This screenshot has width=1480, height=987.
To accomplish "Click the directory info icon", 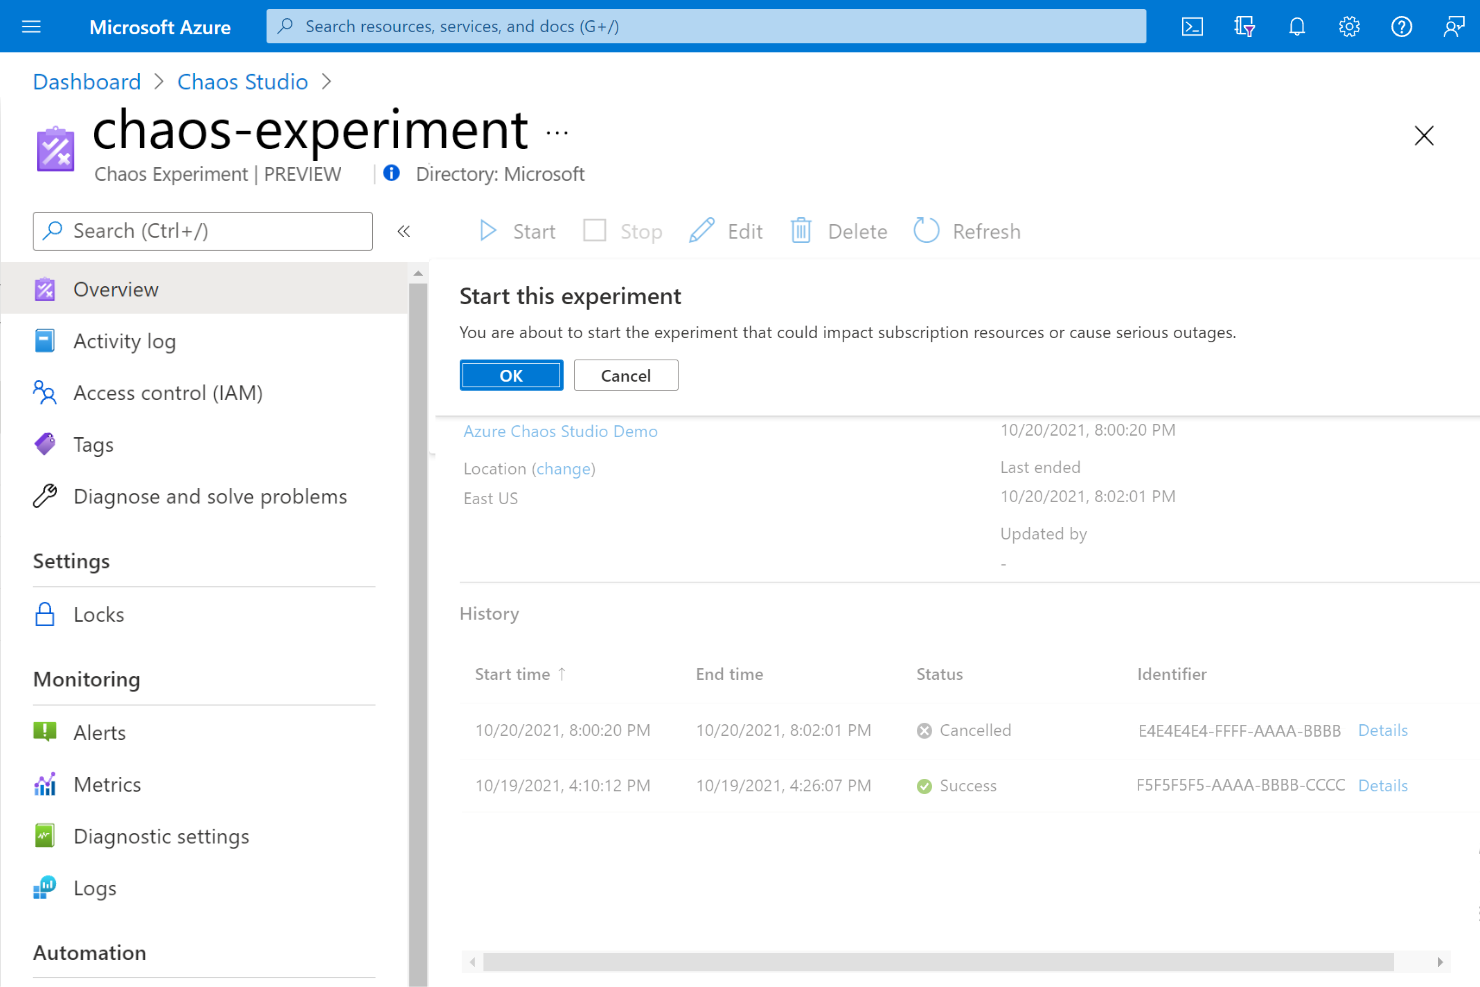I will coord(392,173).
